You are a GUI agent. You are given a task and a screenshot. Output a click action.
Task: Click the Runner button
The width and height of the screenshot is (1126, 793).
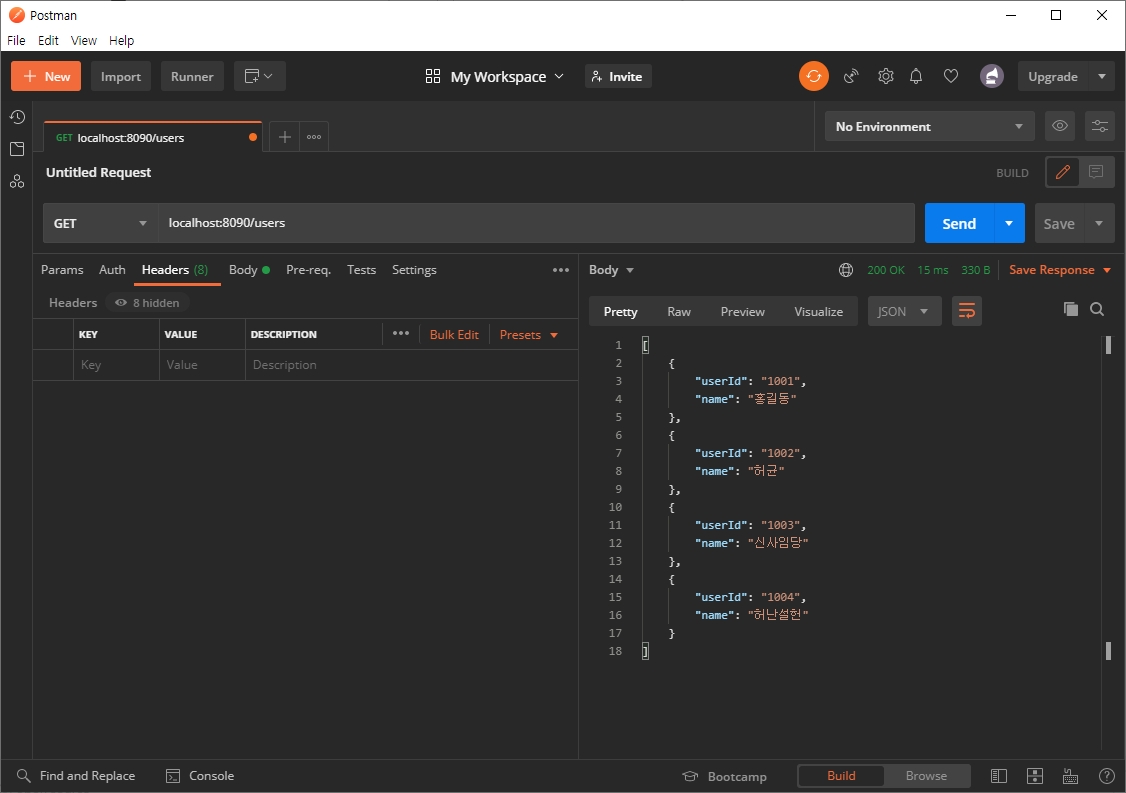click(x=192, y=76)
